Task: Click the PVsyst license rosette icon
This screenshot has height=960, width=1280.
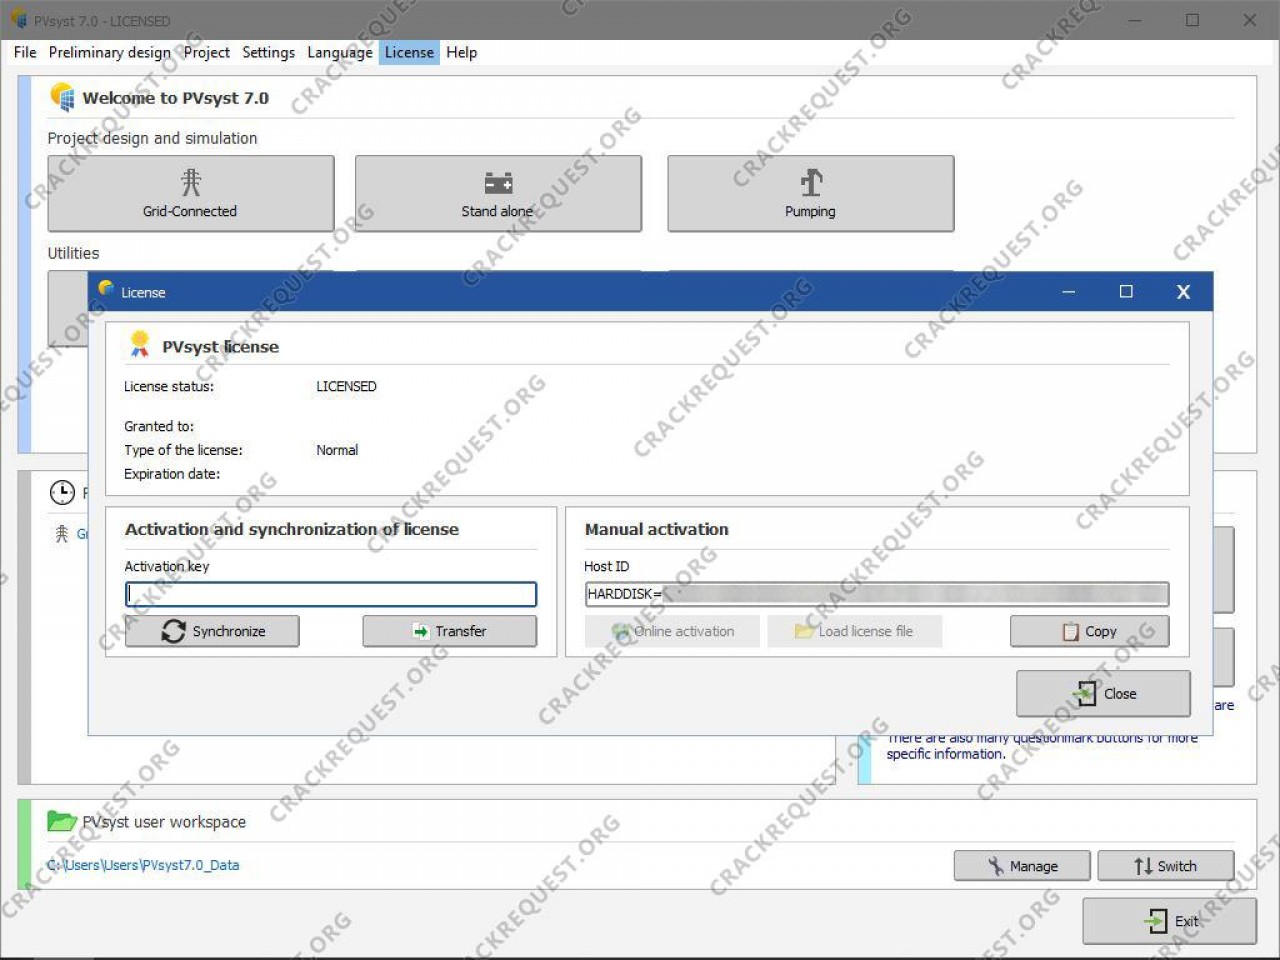Action: tap(140, 344)
